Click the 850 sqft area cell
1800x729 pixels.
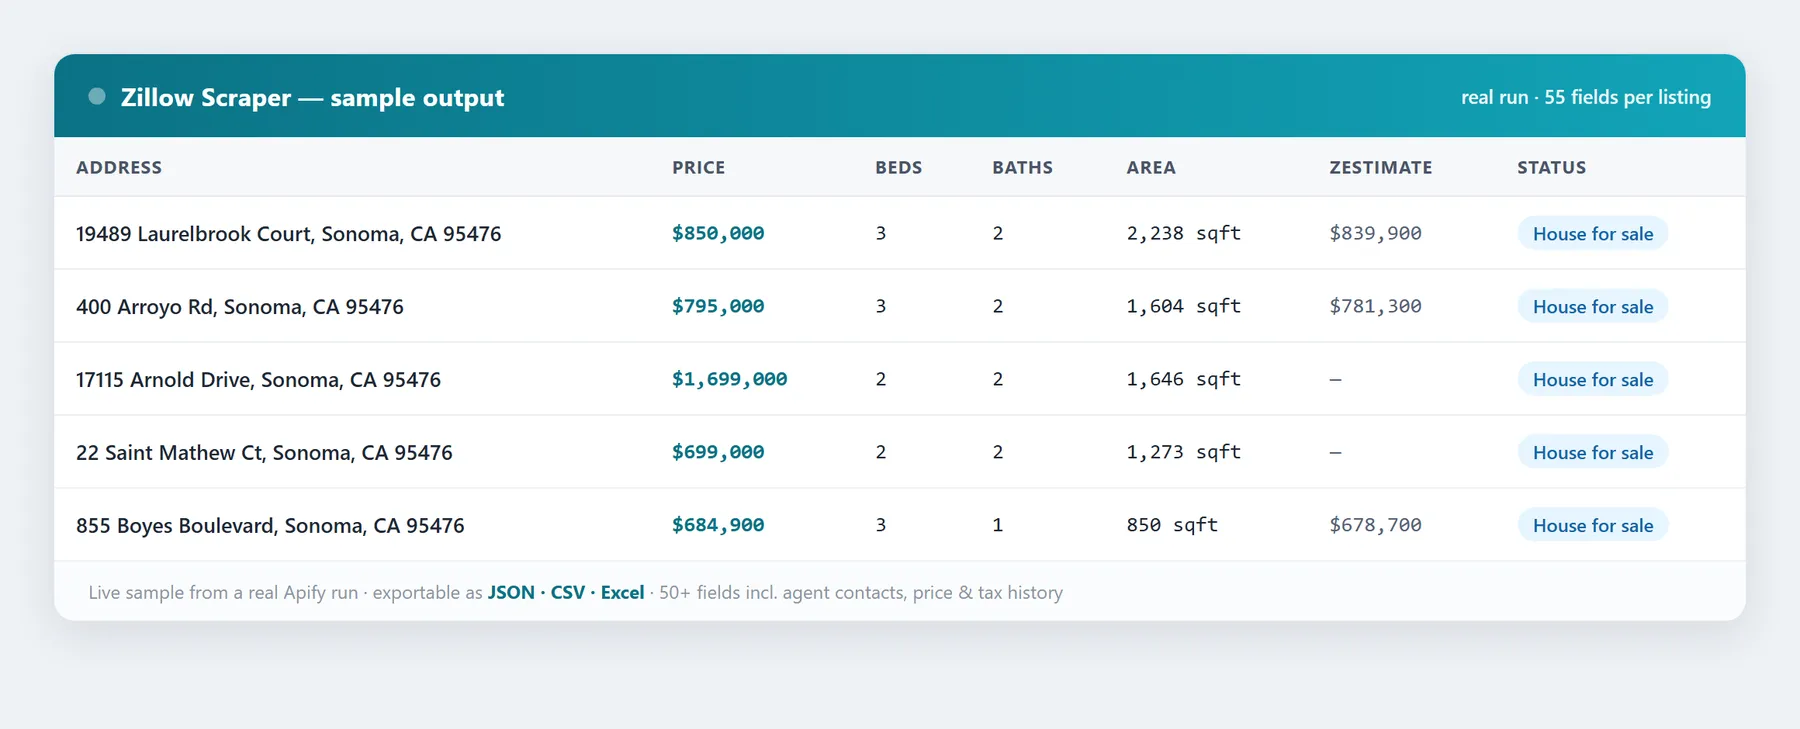coord(1172,525)
